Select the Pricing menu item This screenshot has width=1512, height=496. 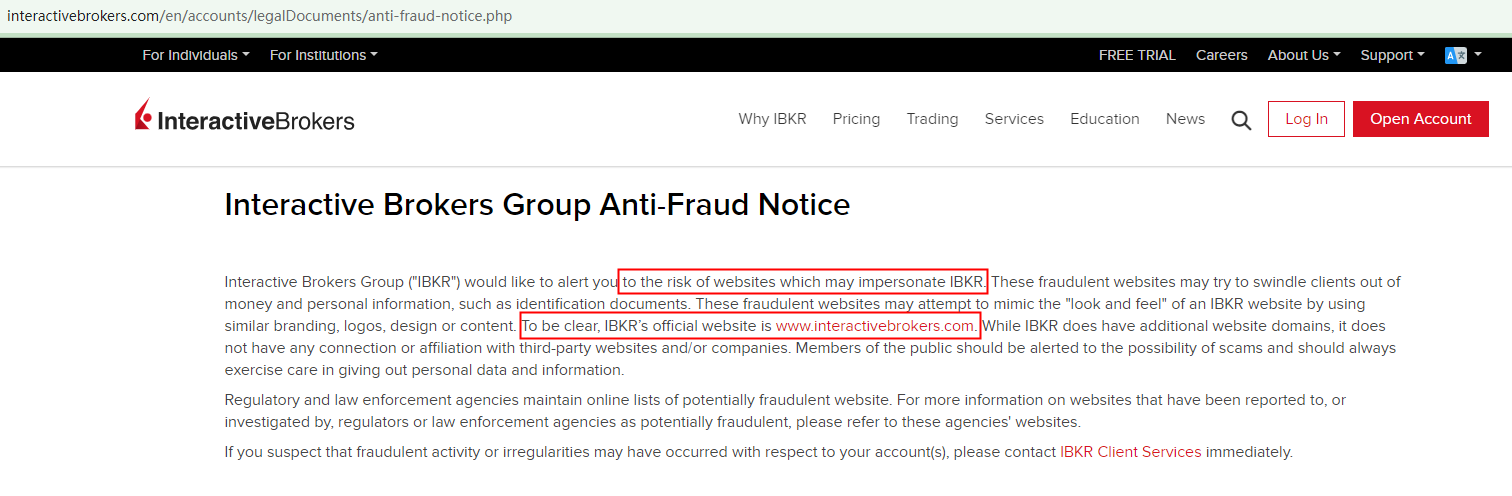coord(856,119)
